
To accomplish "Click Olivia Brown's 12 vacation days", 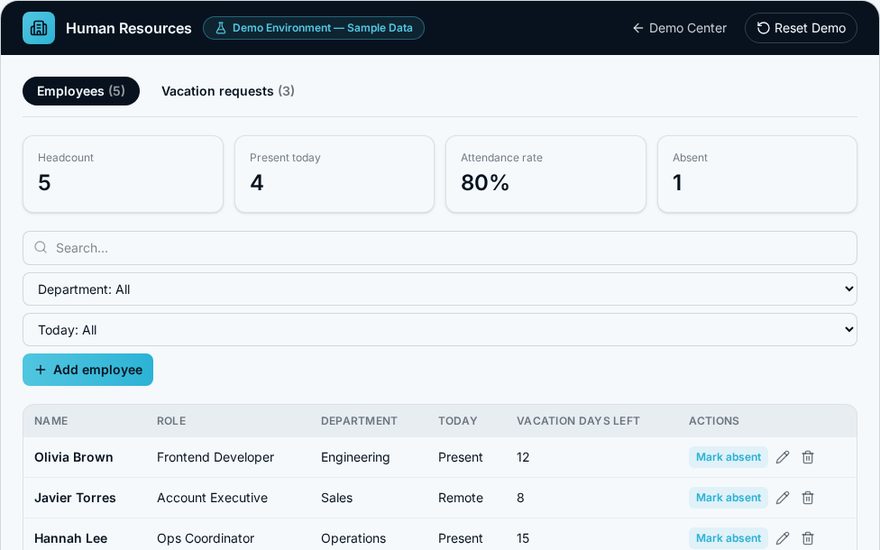I will tap(523, 457).
